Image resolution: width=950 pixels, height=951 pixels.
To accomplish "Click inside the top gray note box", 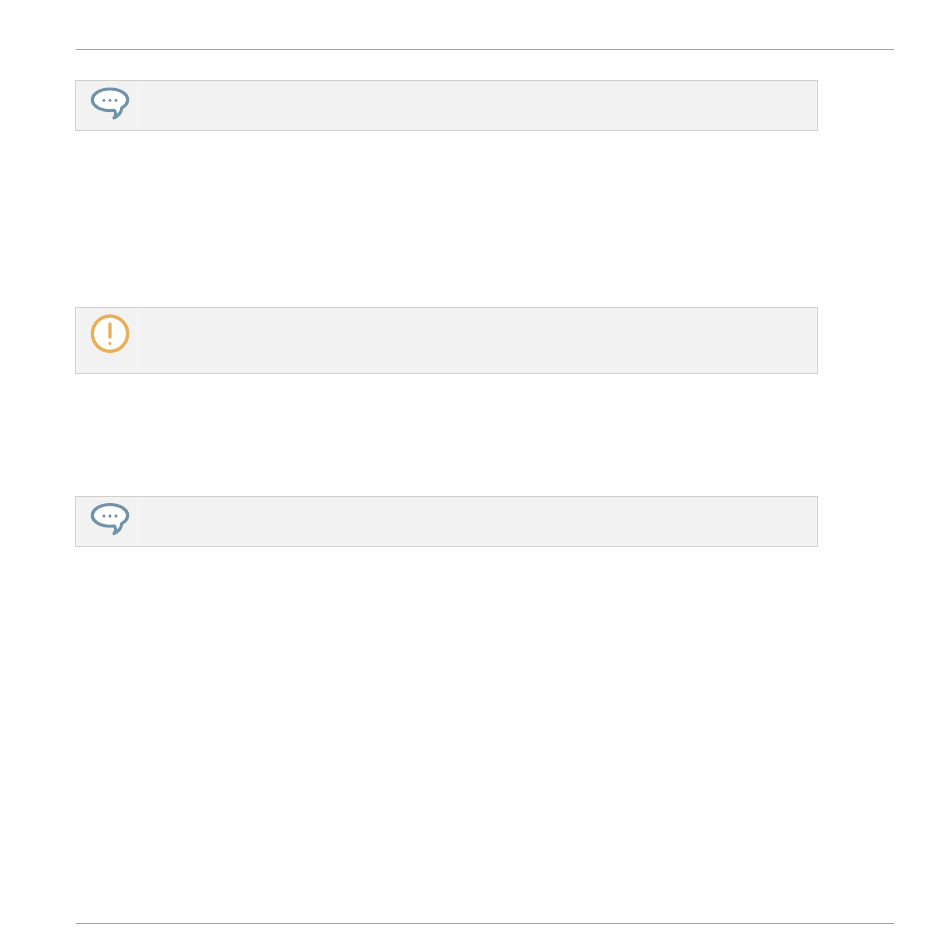I will pos(446,106).
